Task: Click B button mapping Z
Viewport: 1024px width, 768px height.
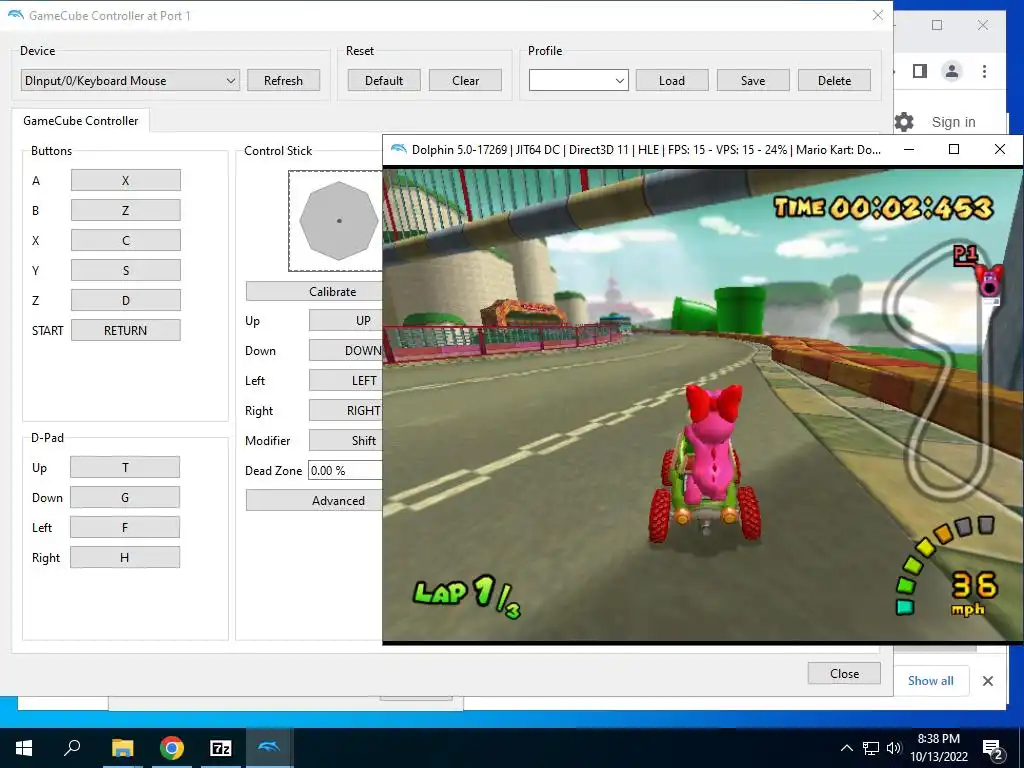Action: (125, 210)
